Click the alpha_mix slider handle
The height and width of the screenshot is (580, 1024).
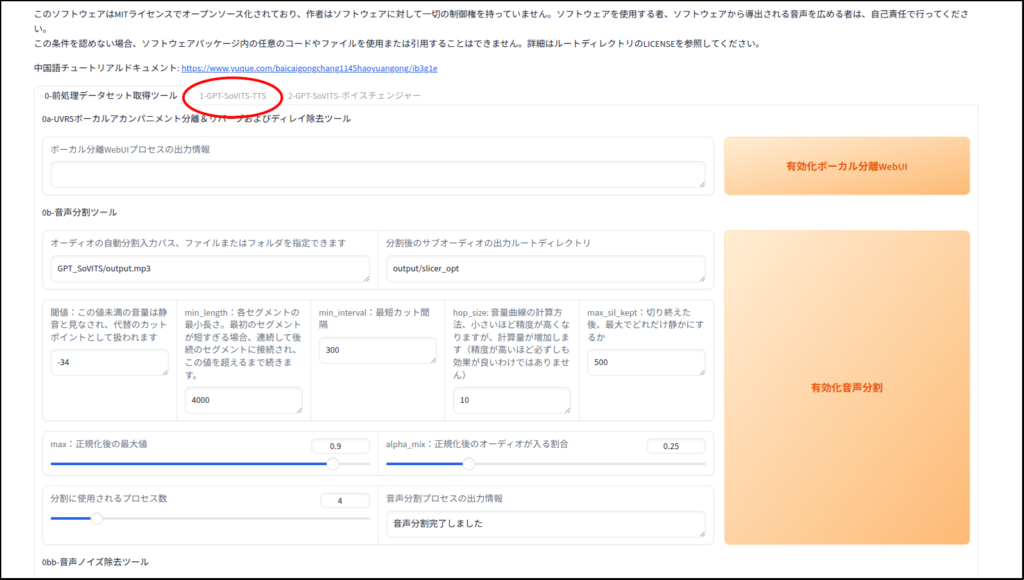(x=468, y=464)
